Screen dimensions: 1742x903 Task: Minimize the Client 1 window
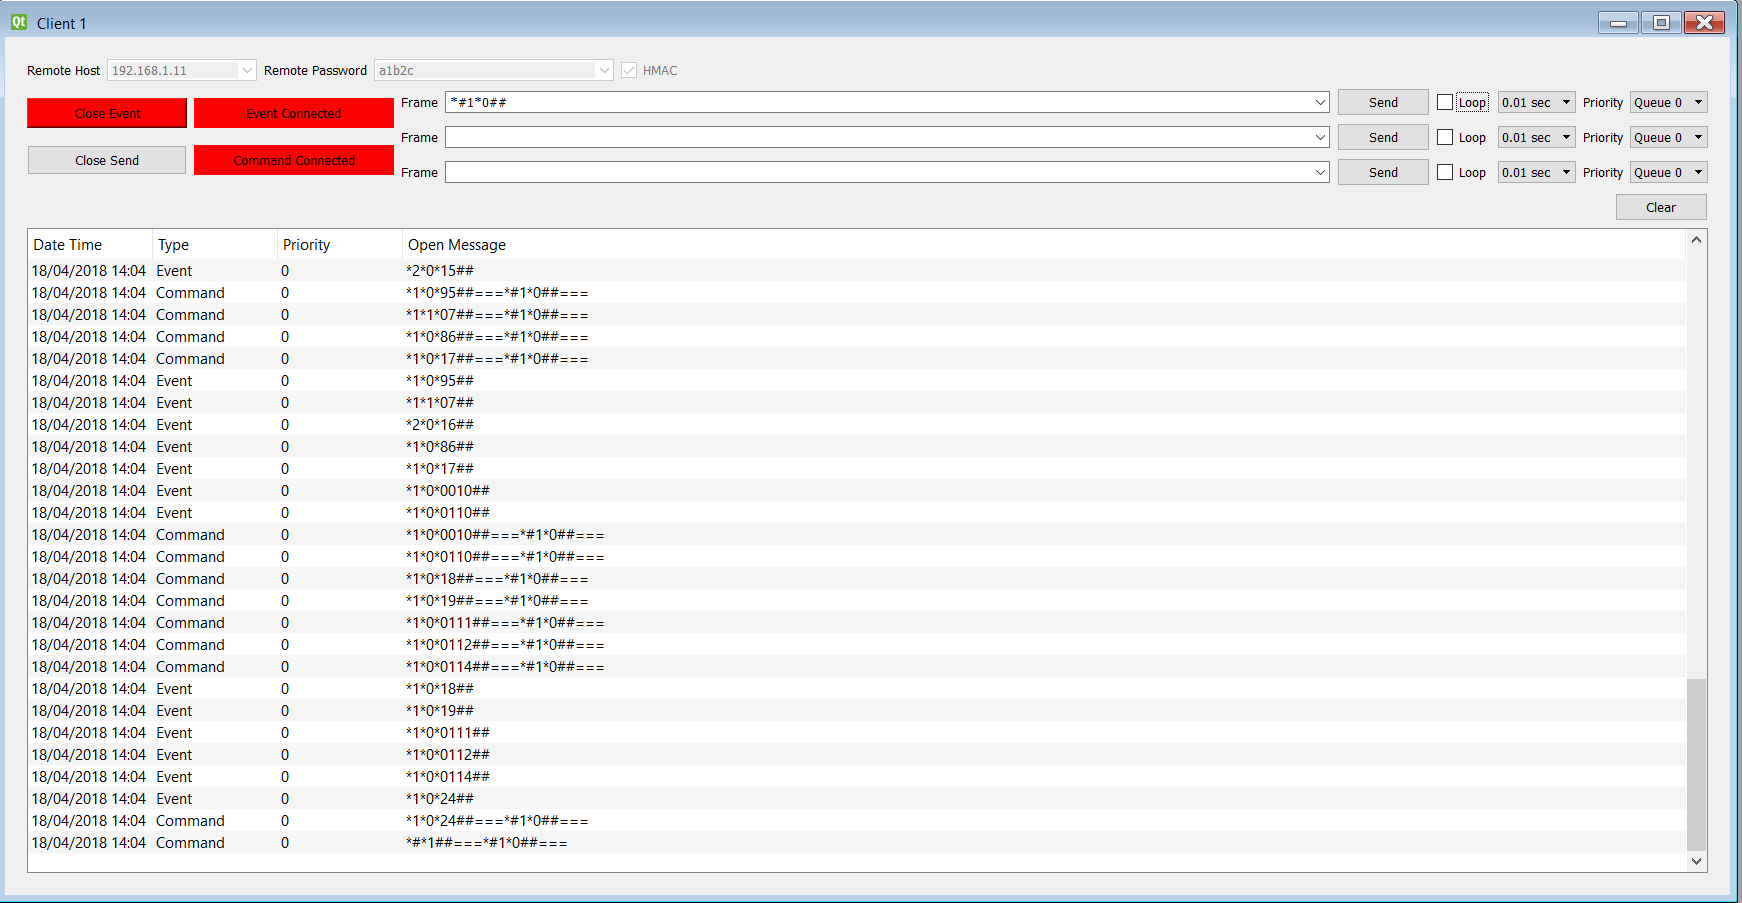[1618, 22]
